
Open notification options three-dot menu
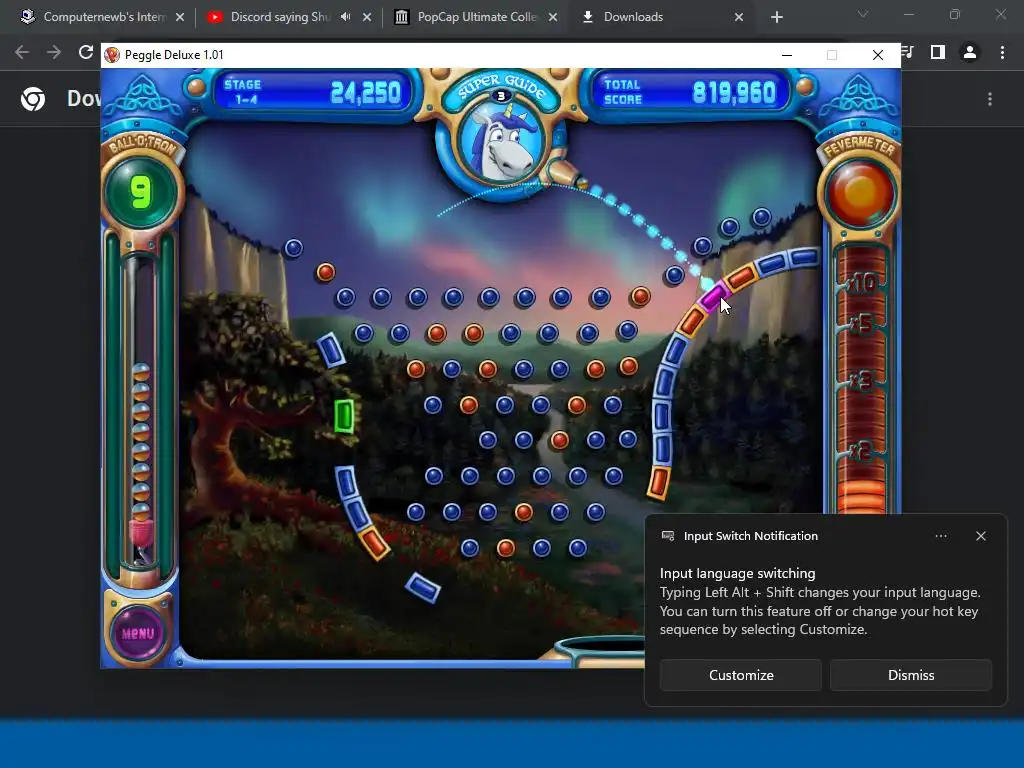tap(940, 536)
